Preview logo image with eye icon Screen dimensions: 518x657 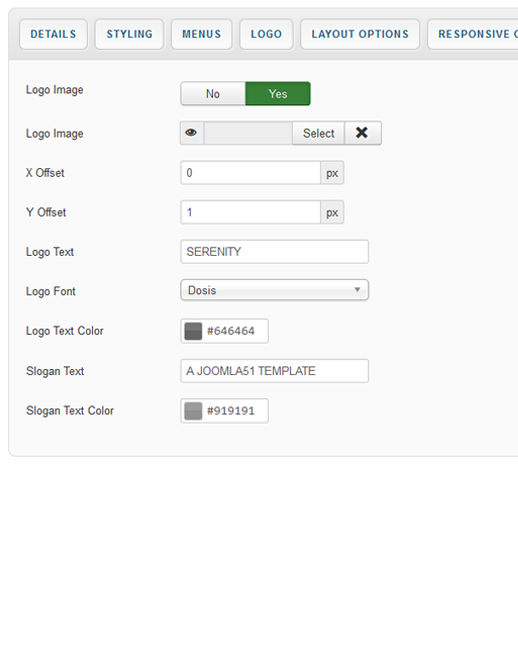192,133
